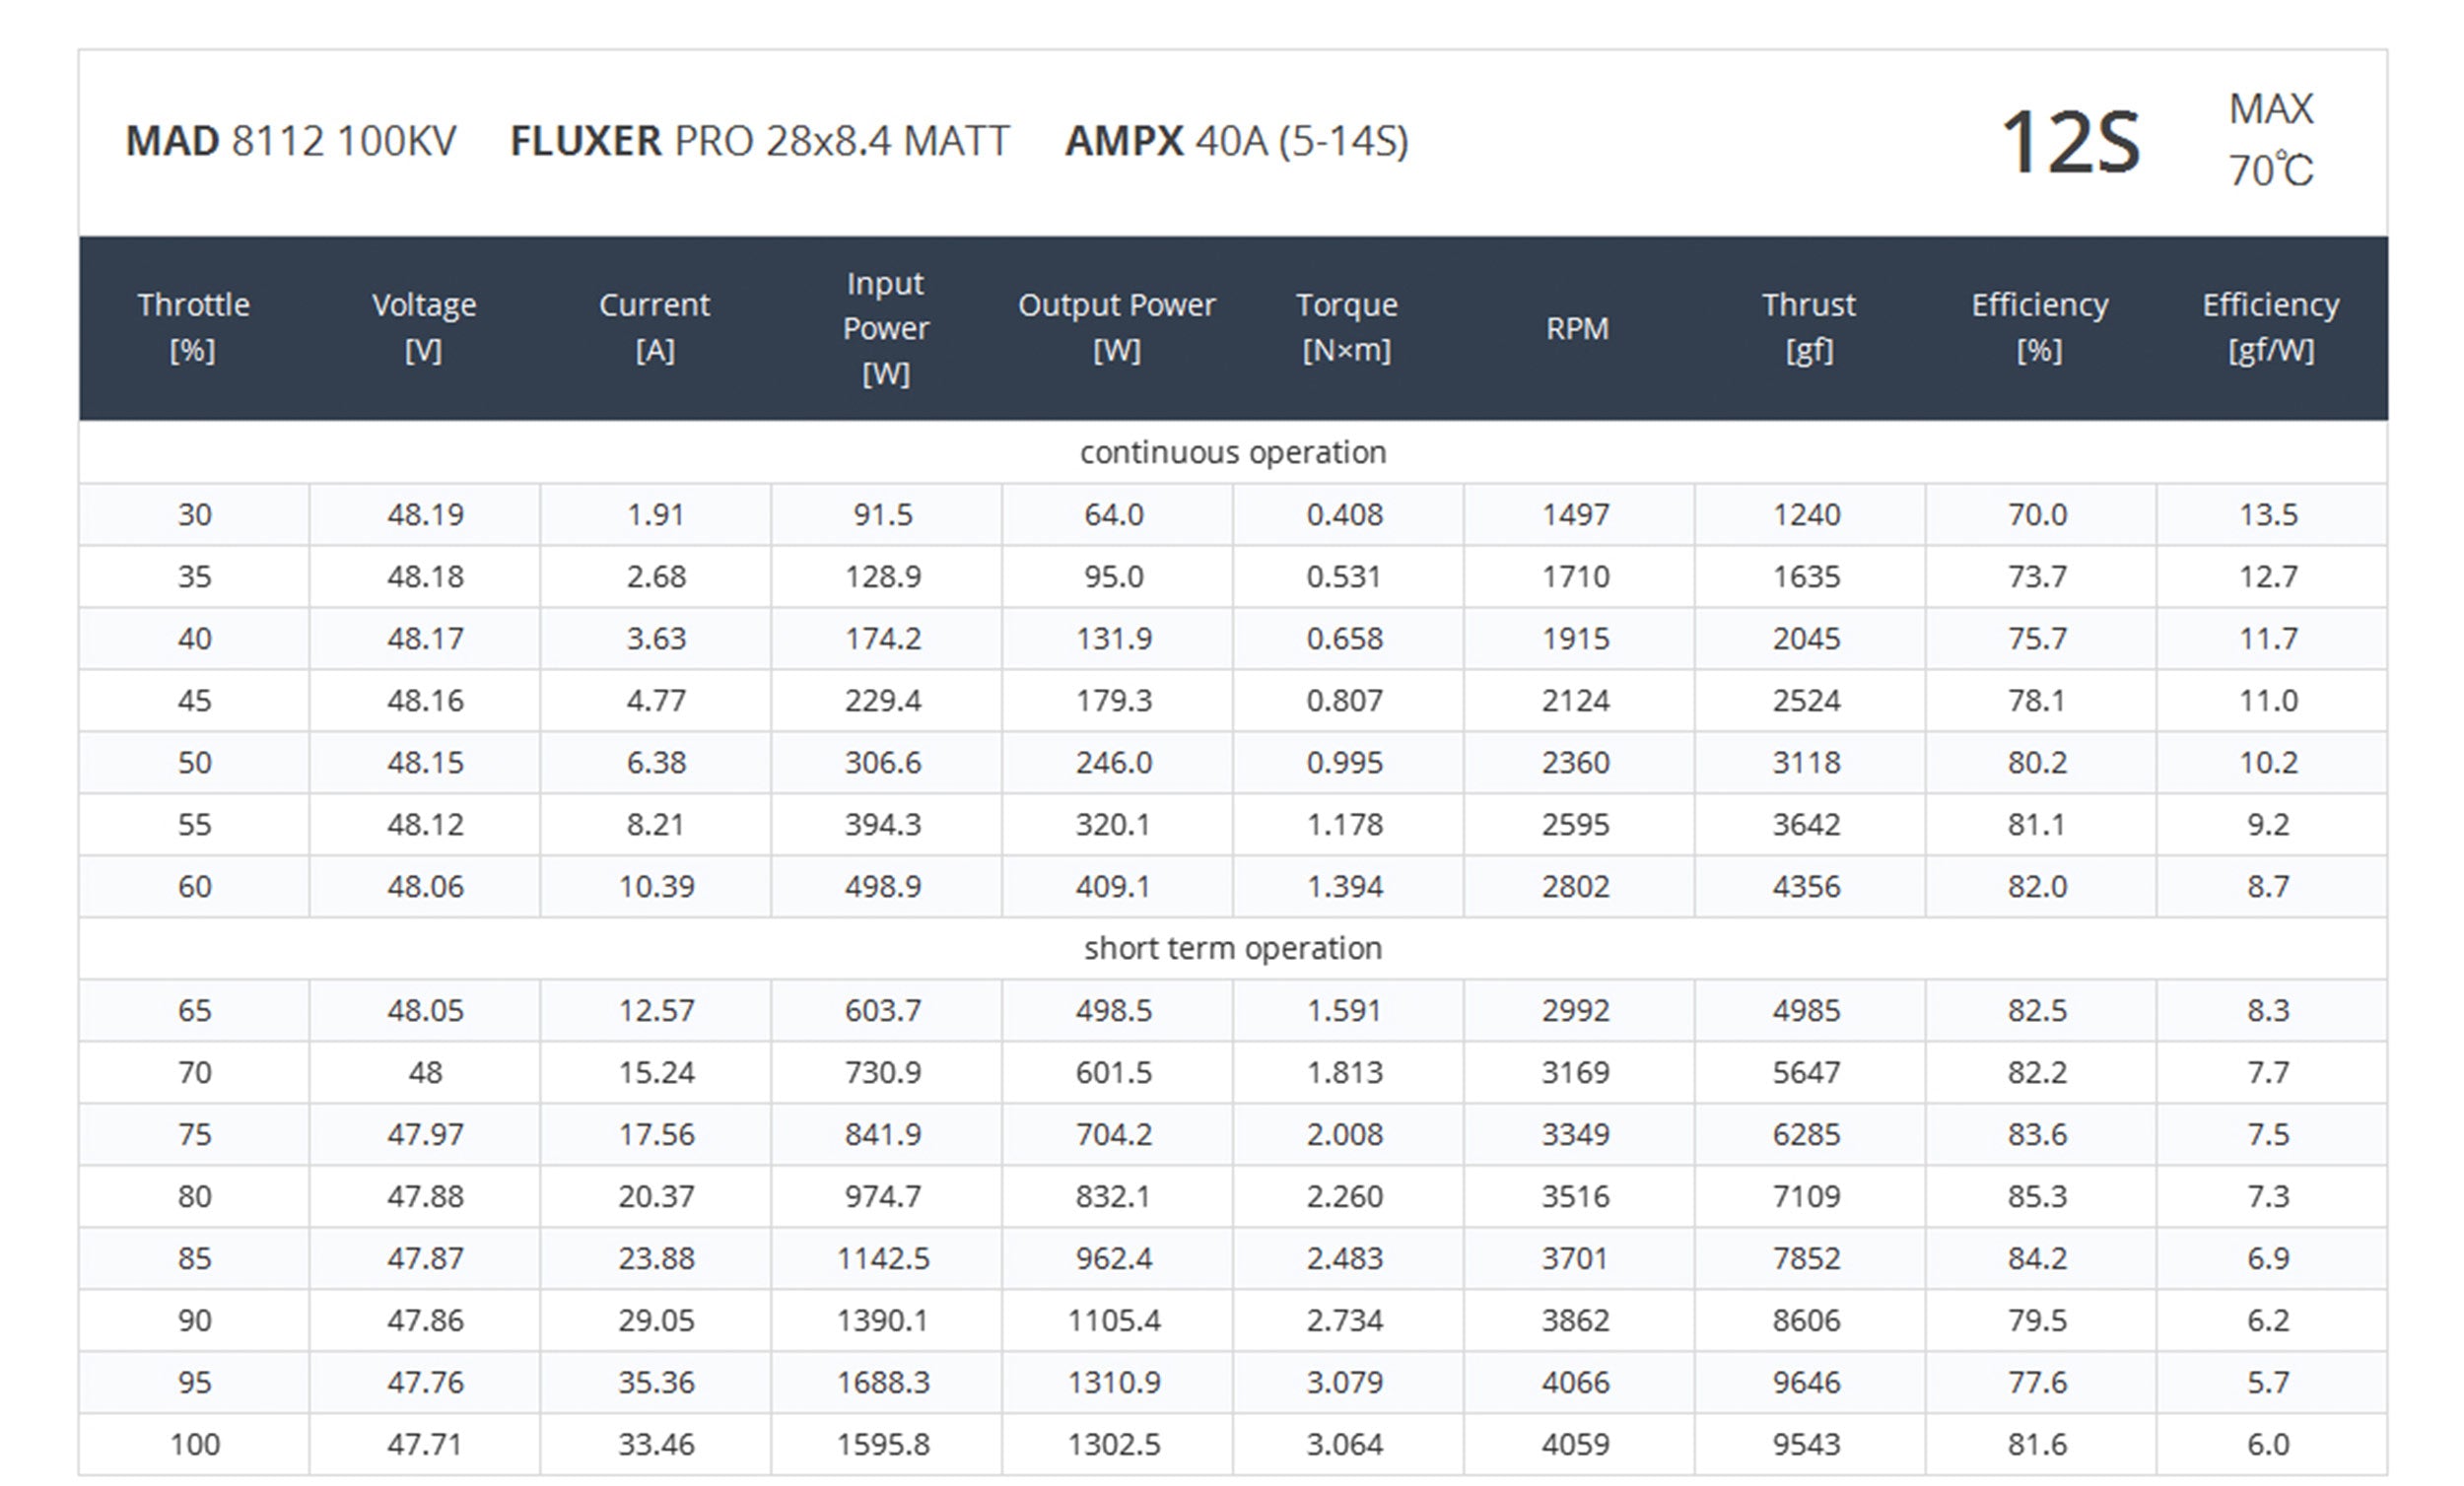Click the large 12S label
The image size is (2464, 1486).
[x=2070, y=143]
